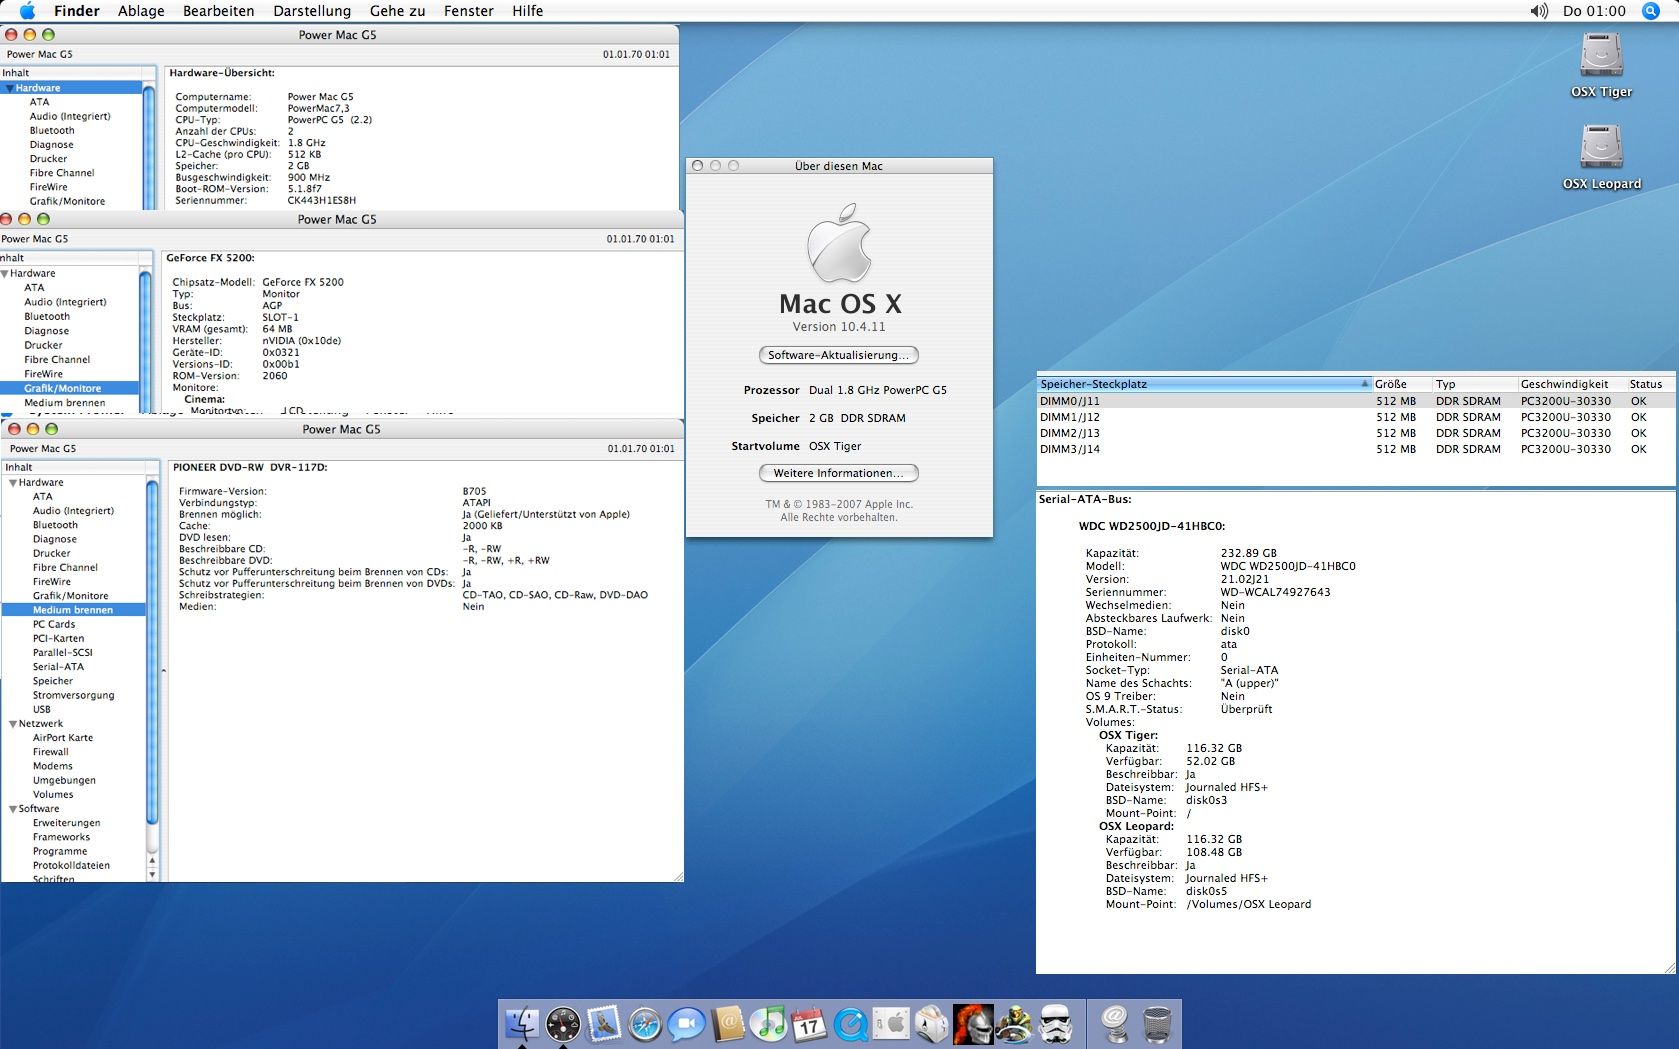Select Bluetooth in the middle window sidebar

click(x=47, y=316)
